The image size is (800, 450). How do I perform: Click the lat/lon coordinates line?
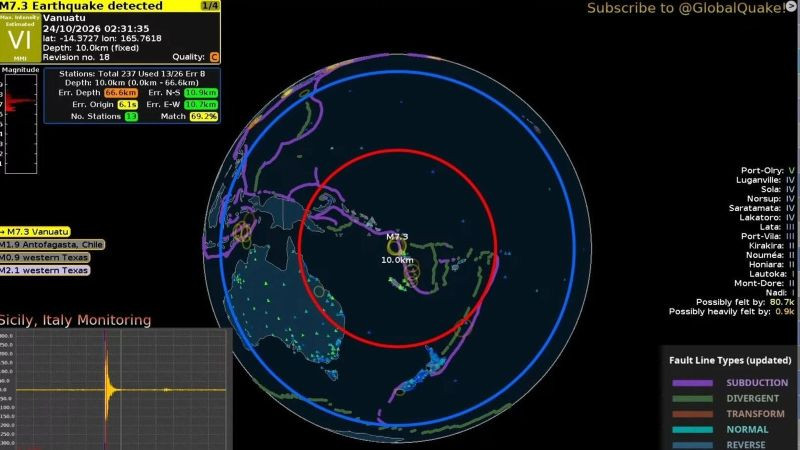(x=102, y=38)
